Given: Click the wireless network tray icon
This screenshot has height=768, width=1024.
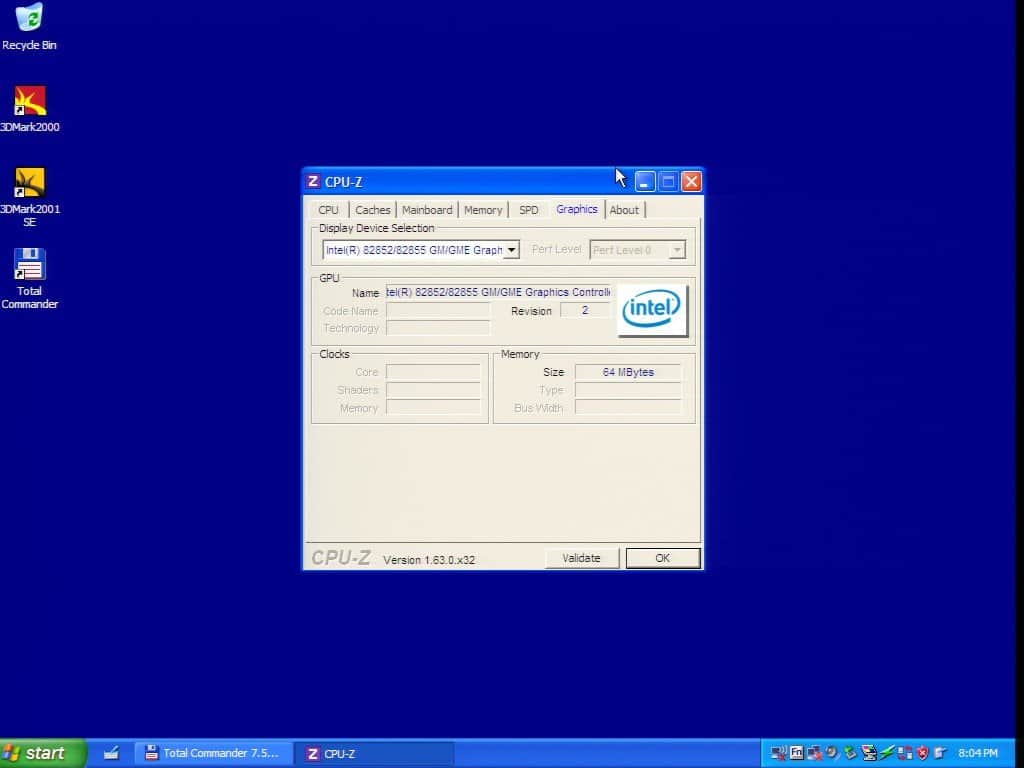Looking at the screenshot, I should tap(778, 753).
